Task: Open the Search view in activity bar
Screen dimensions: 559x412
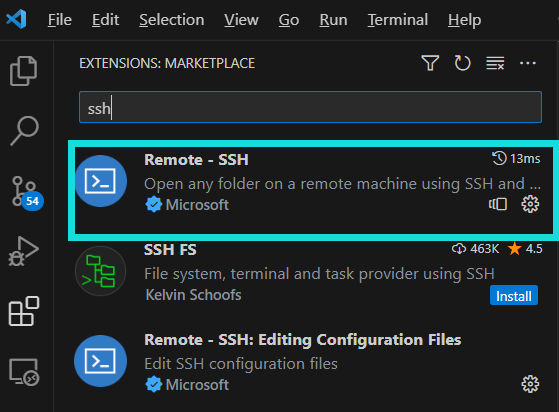Action: tap(24, 130)
